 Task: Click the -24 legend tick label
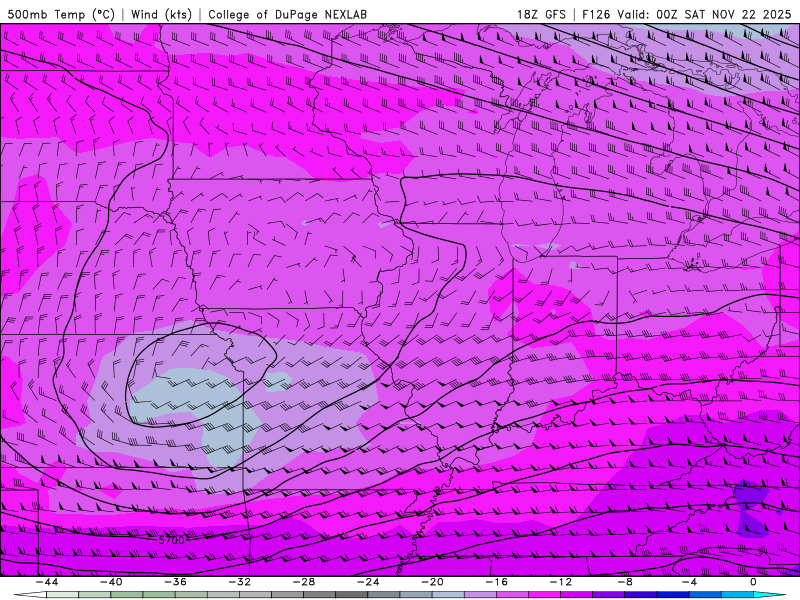(x=368, y=582)
